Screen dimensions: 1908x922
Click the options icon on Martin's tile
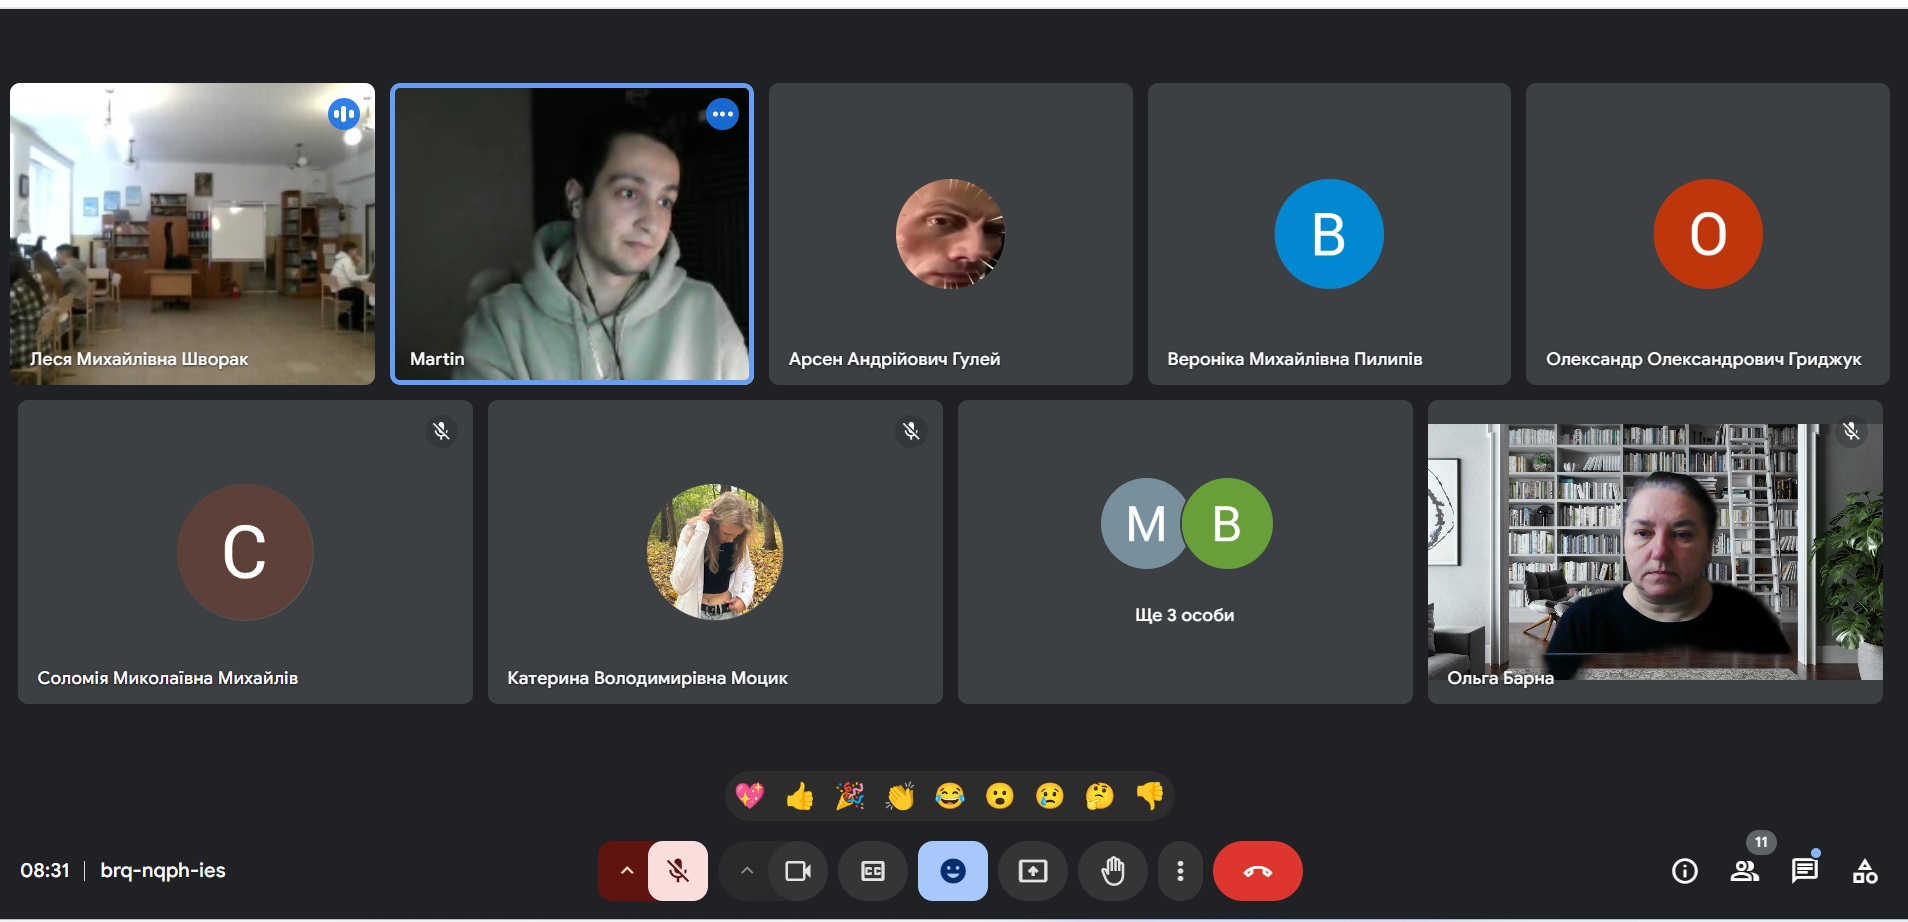point(722,114)
